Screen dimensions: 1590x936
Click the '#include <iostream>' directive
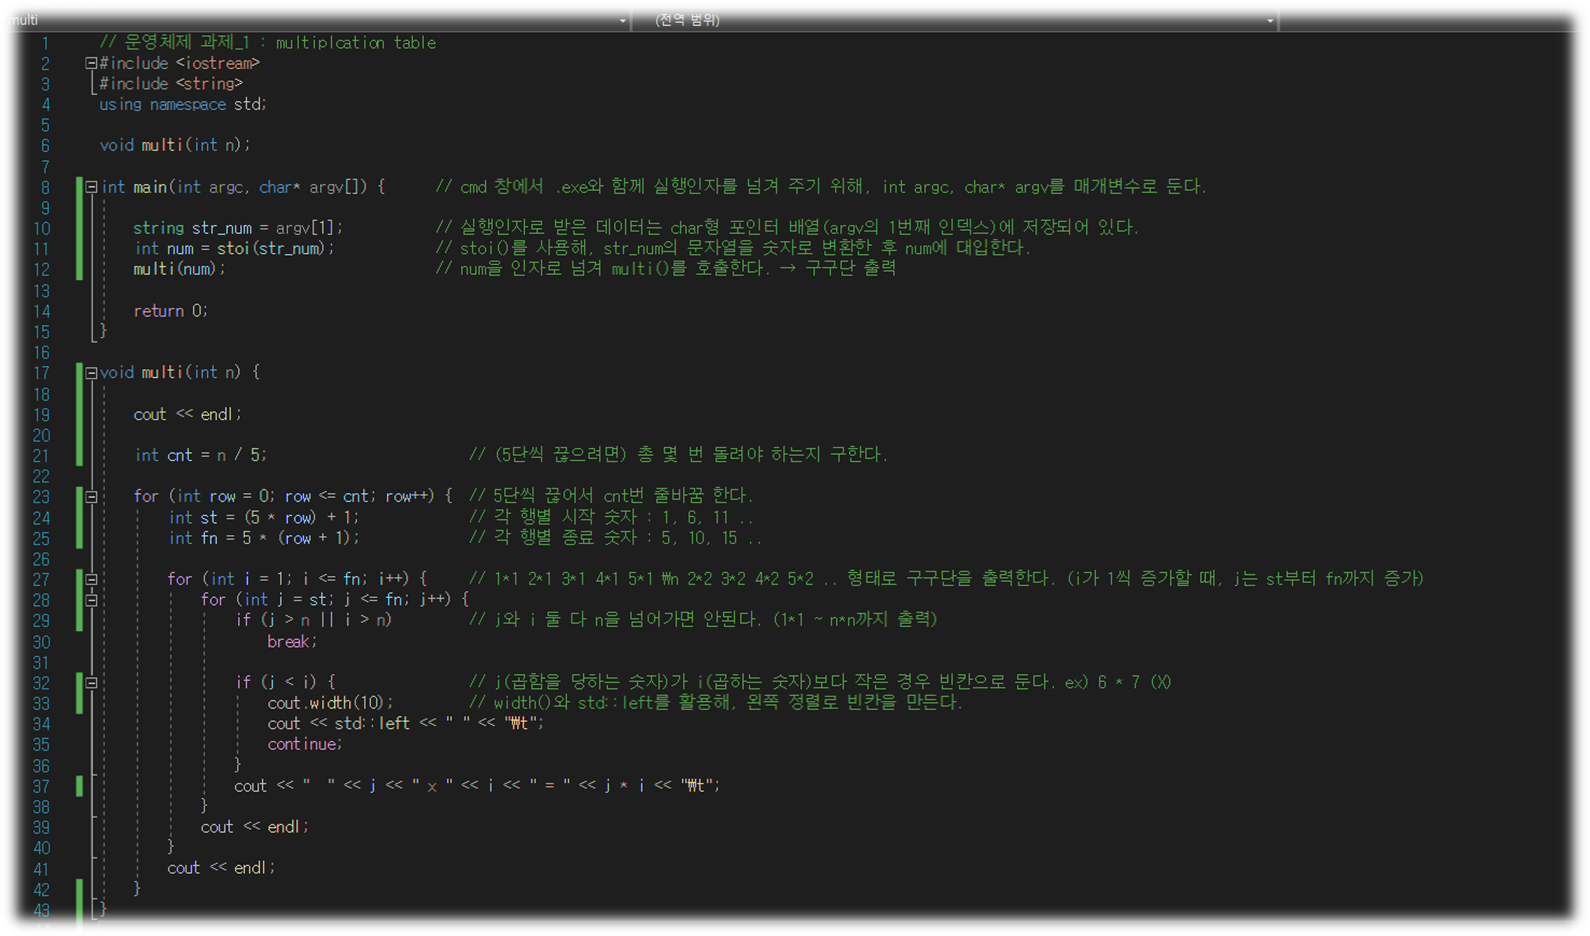(179, 63)
